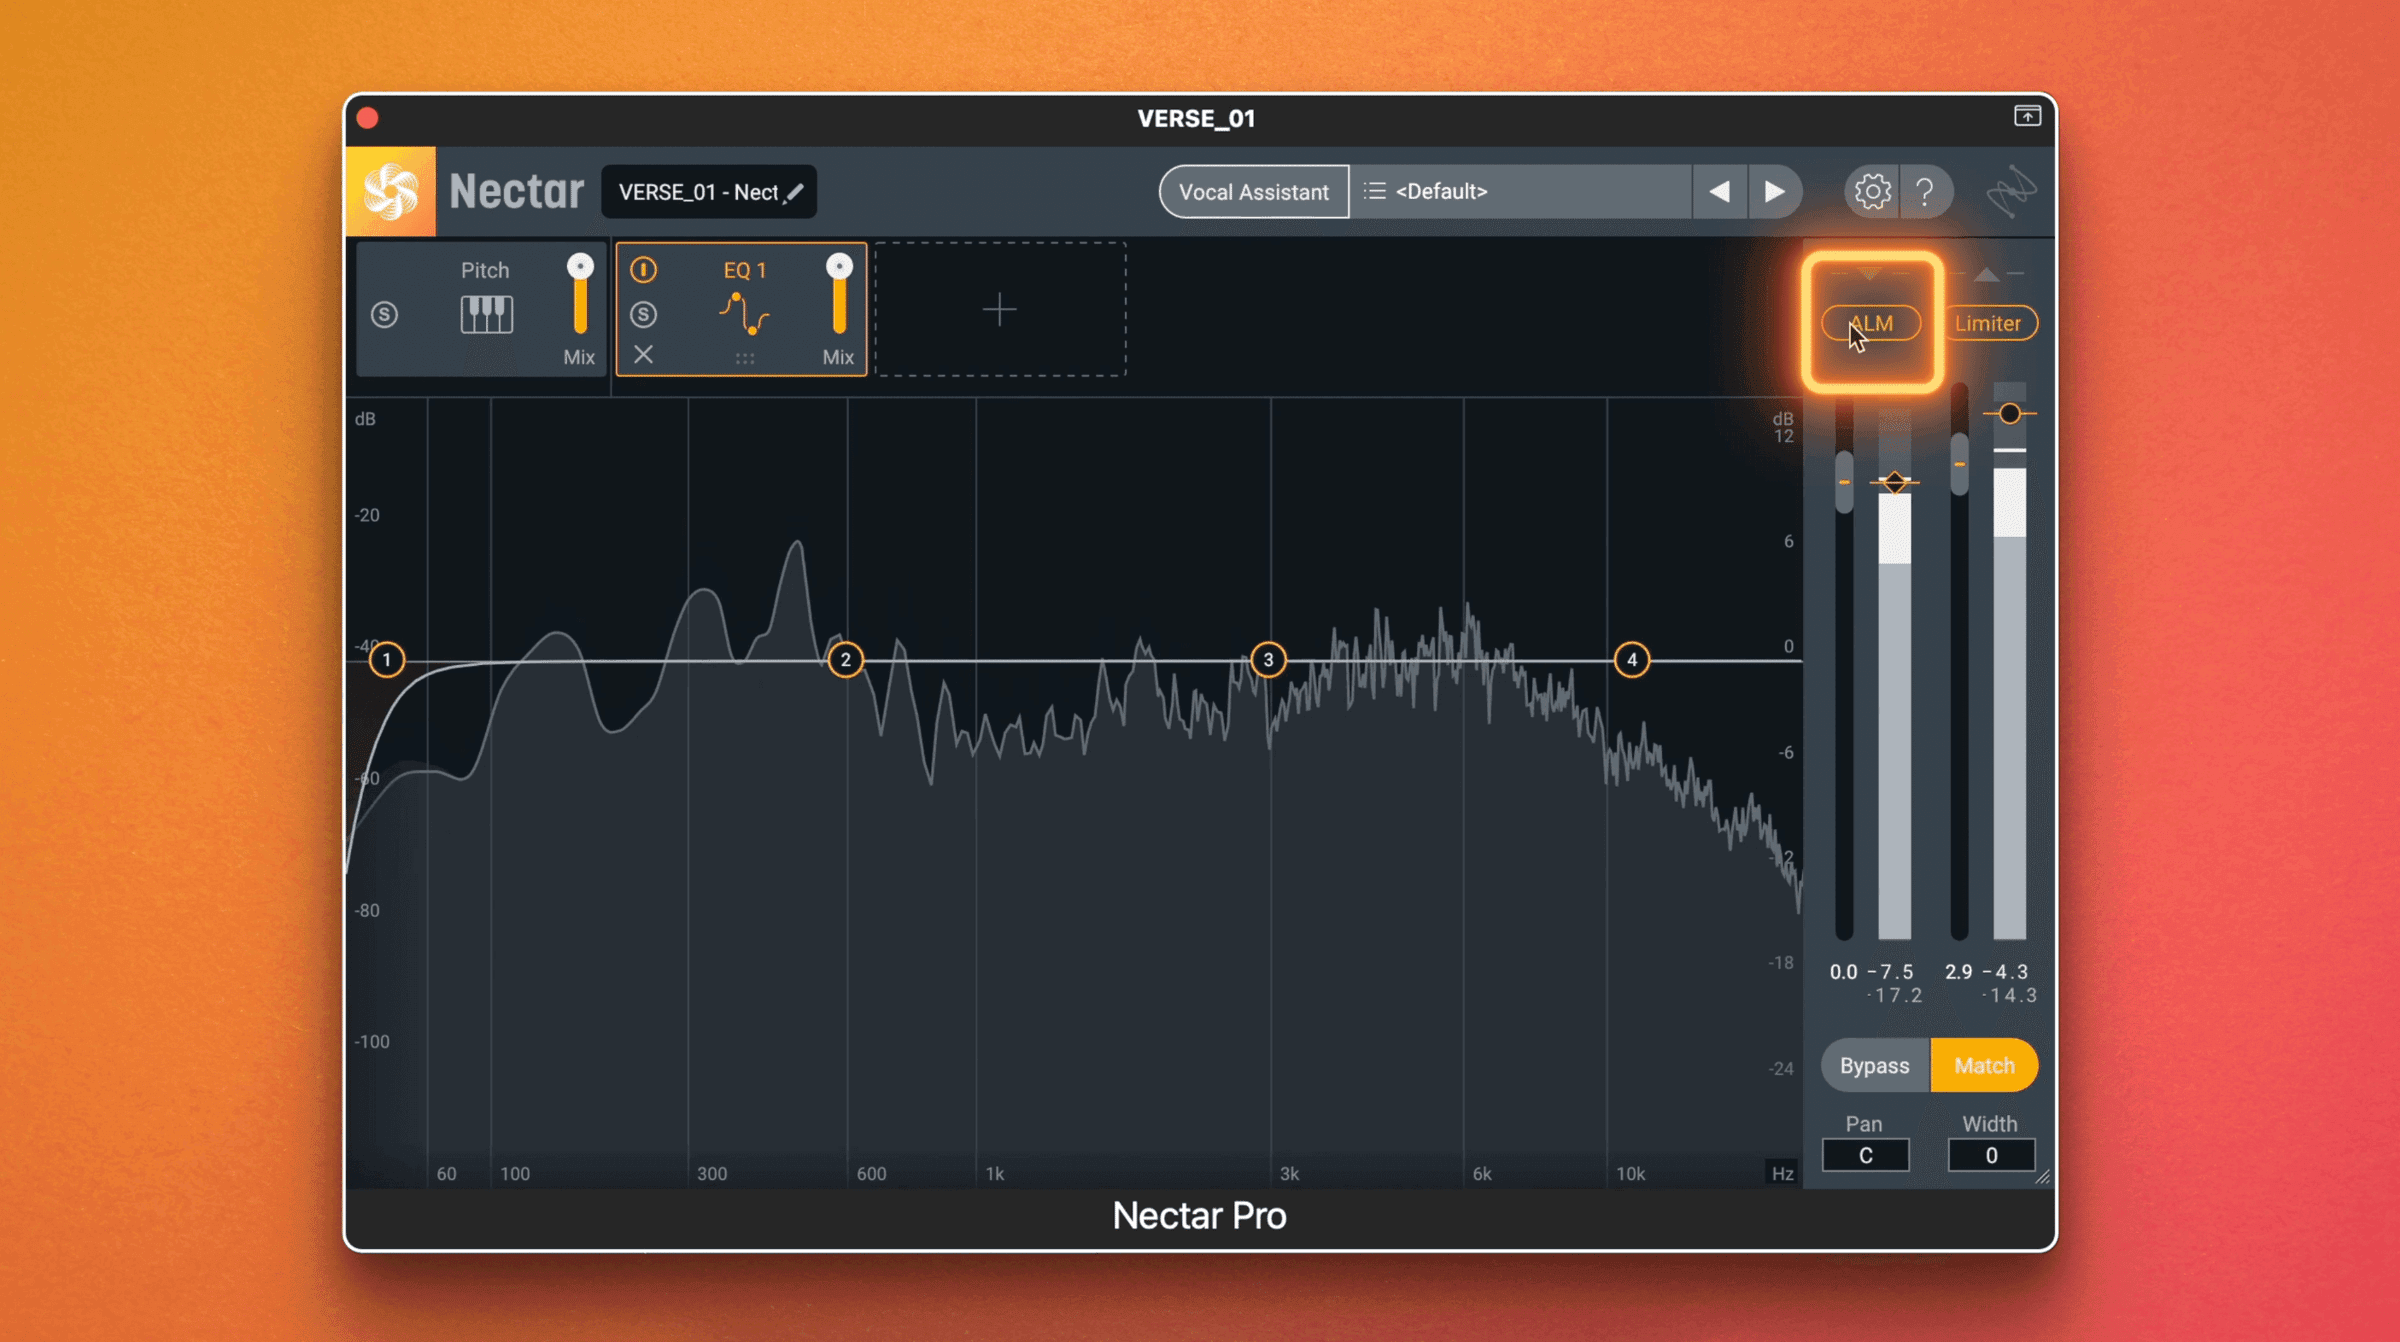Click the iZotope scribble logo icon
The height and width of the screenshot is (1342, 2400).
[2011, 191]
